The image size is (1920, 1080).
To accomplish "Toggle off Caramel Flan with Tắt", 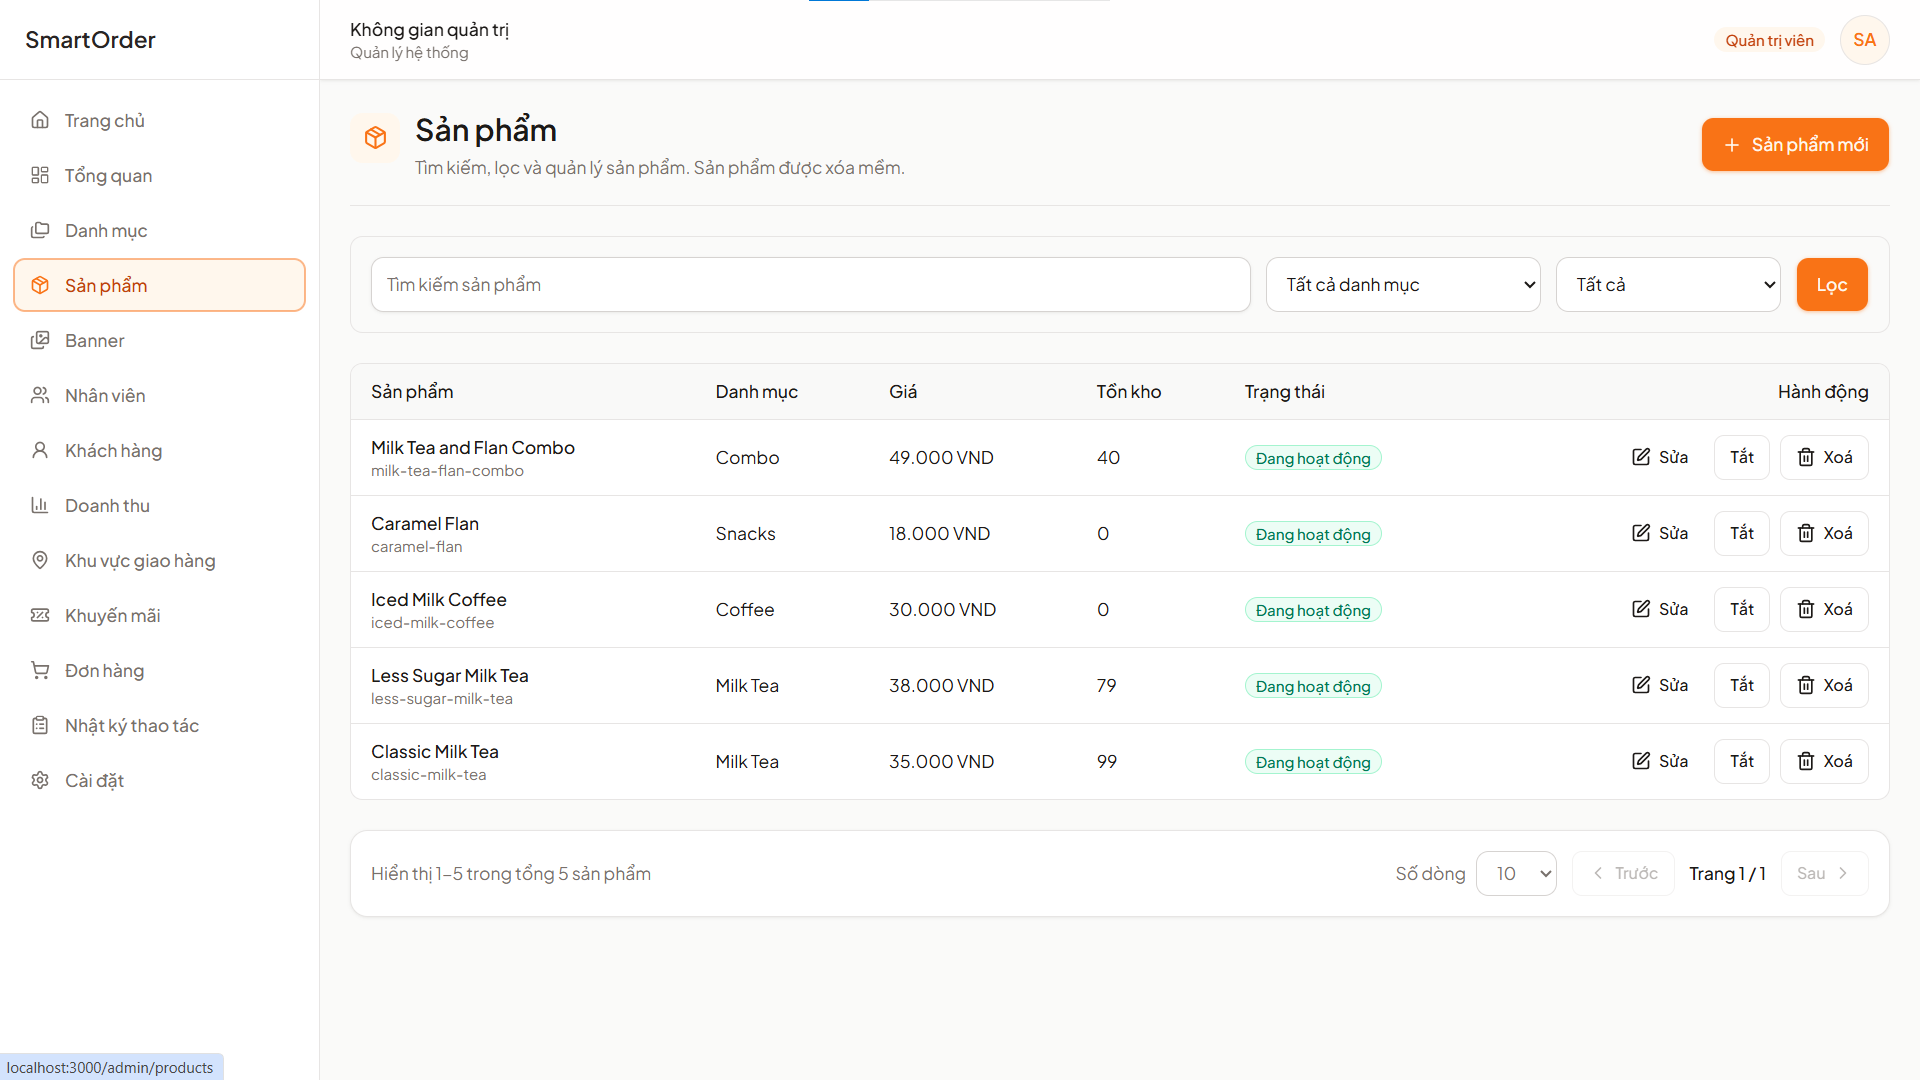I will (1742, 533).
